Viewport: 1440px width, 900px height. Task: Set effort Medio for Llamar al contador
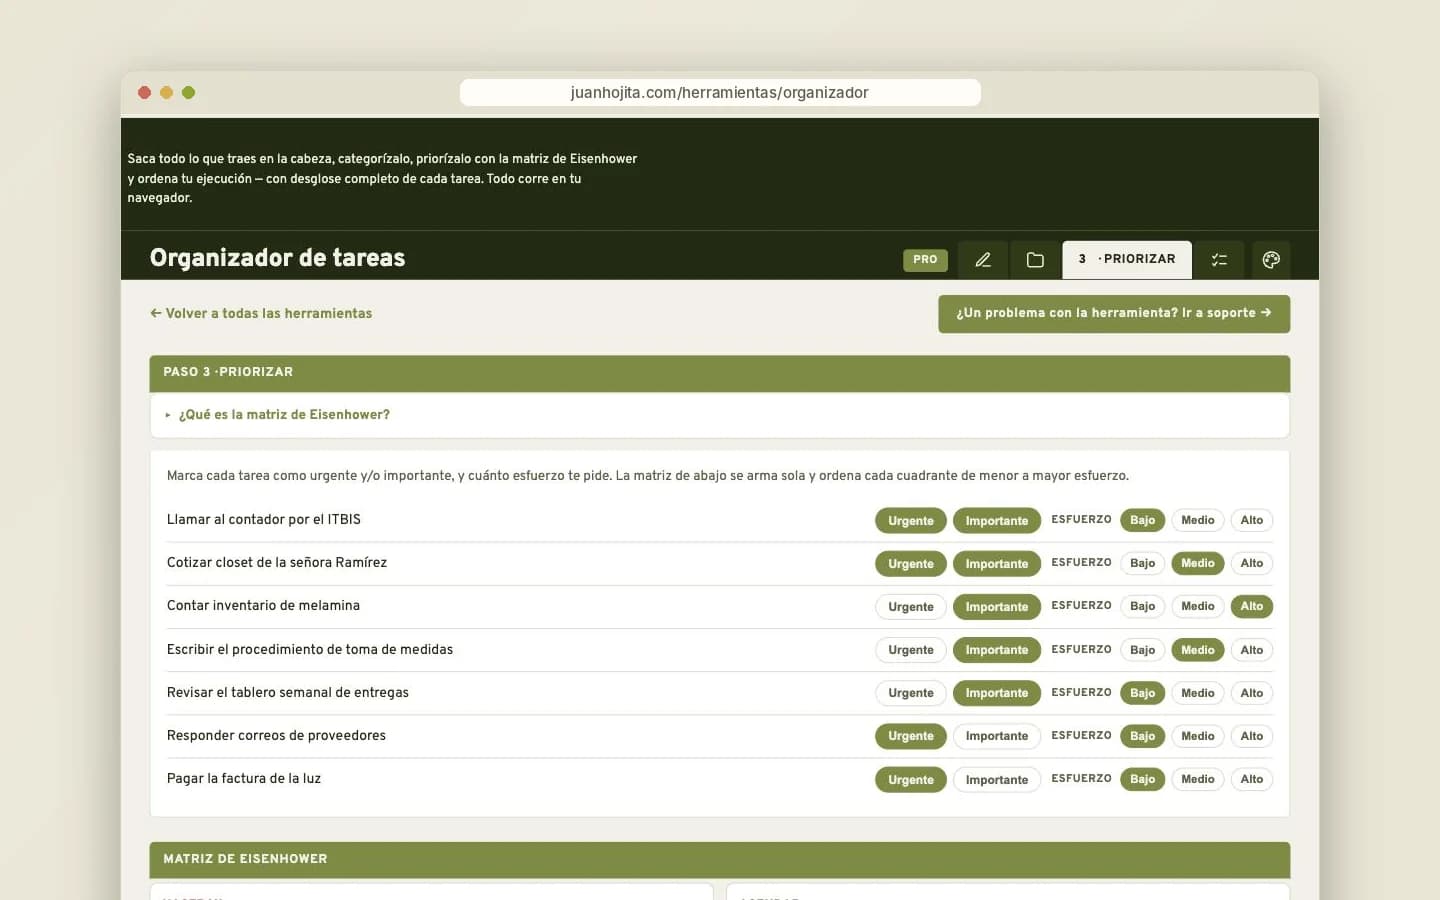(1198, 520)
